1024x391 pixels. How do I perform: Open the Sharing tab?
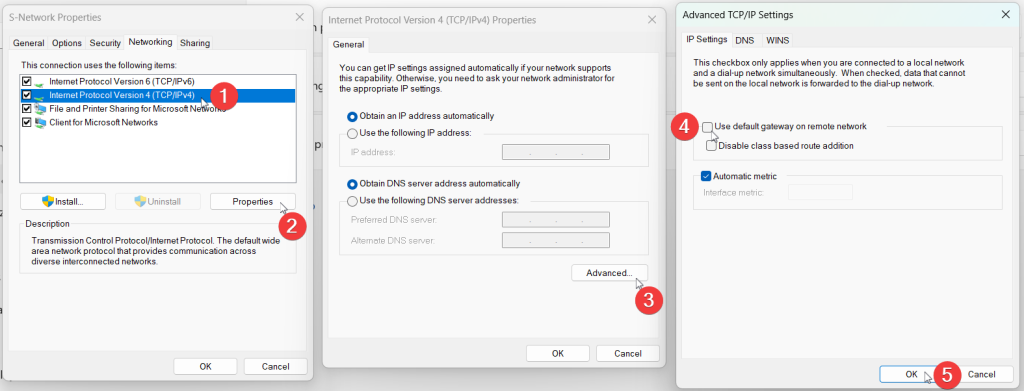click(195, 43)
